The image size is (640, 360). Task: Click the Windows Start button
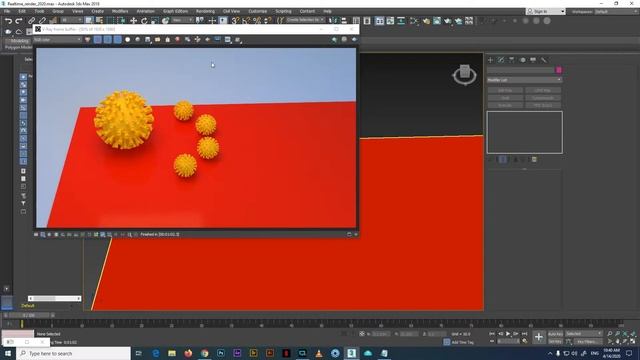coord(8,353)
